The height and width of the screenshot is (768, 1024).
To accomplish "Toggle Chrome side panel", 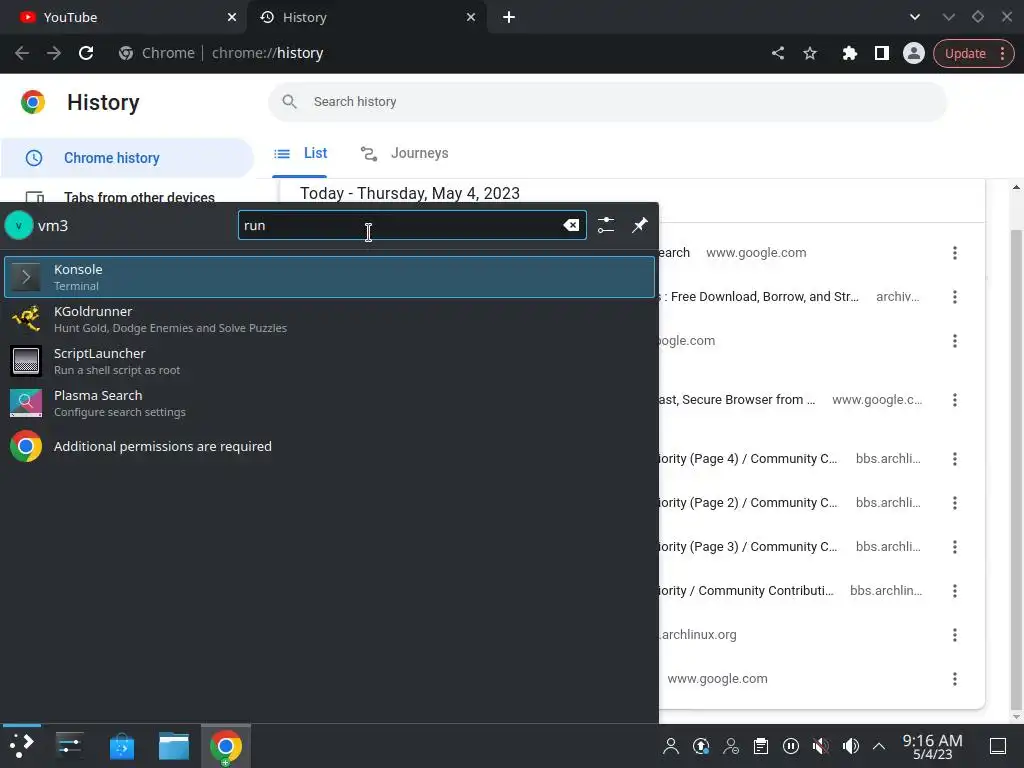I will click(x=882, y=53).
